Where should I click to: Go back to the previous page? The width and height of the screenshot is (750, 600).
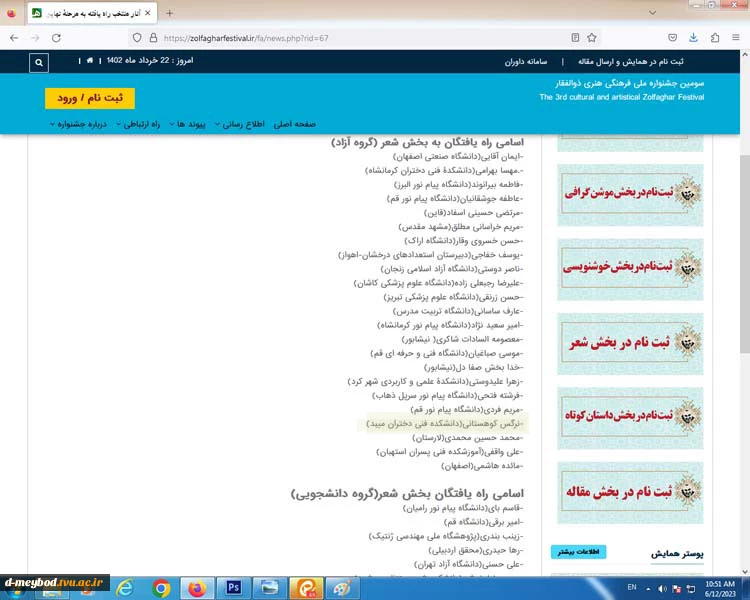tap(14, 38)
